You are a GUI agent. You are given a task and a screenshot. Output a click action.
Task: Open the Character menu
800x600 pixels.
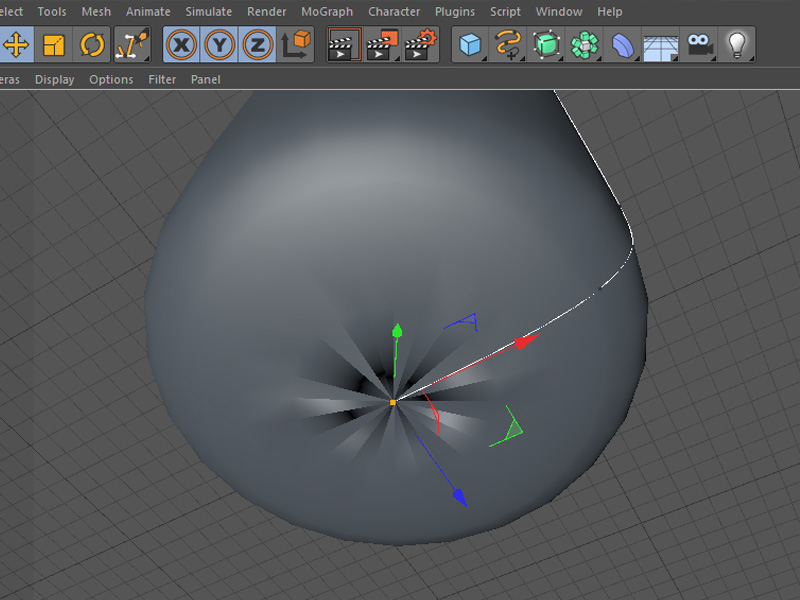[x=394, y=11]
